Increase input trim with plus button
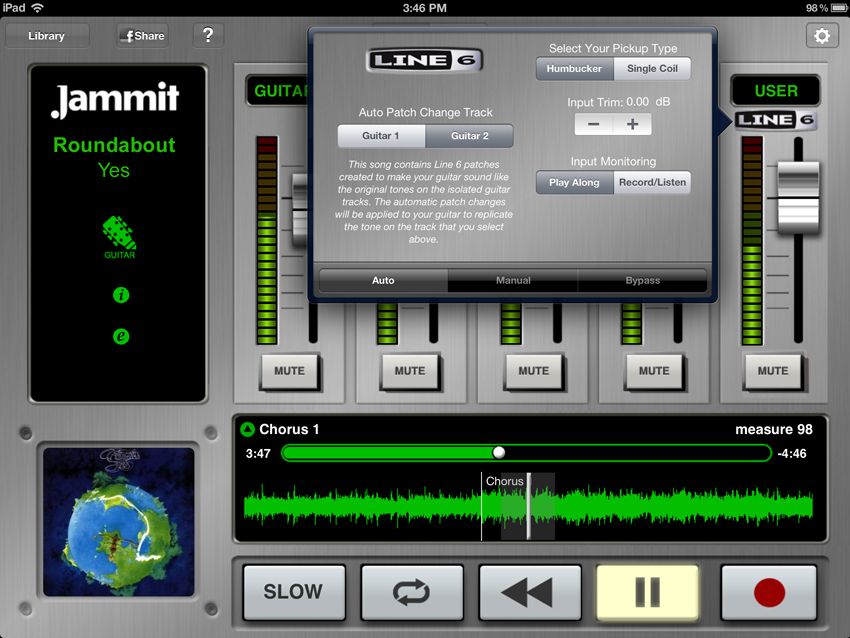850x638 pixels. click(x=633, y=124)
